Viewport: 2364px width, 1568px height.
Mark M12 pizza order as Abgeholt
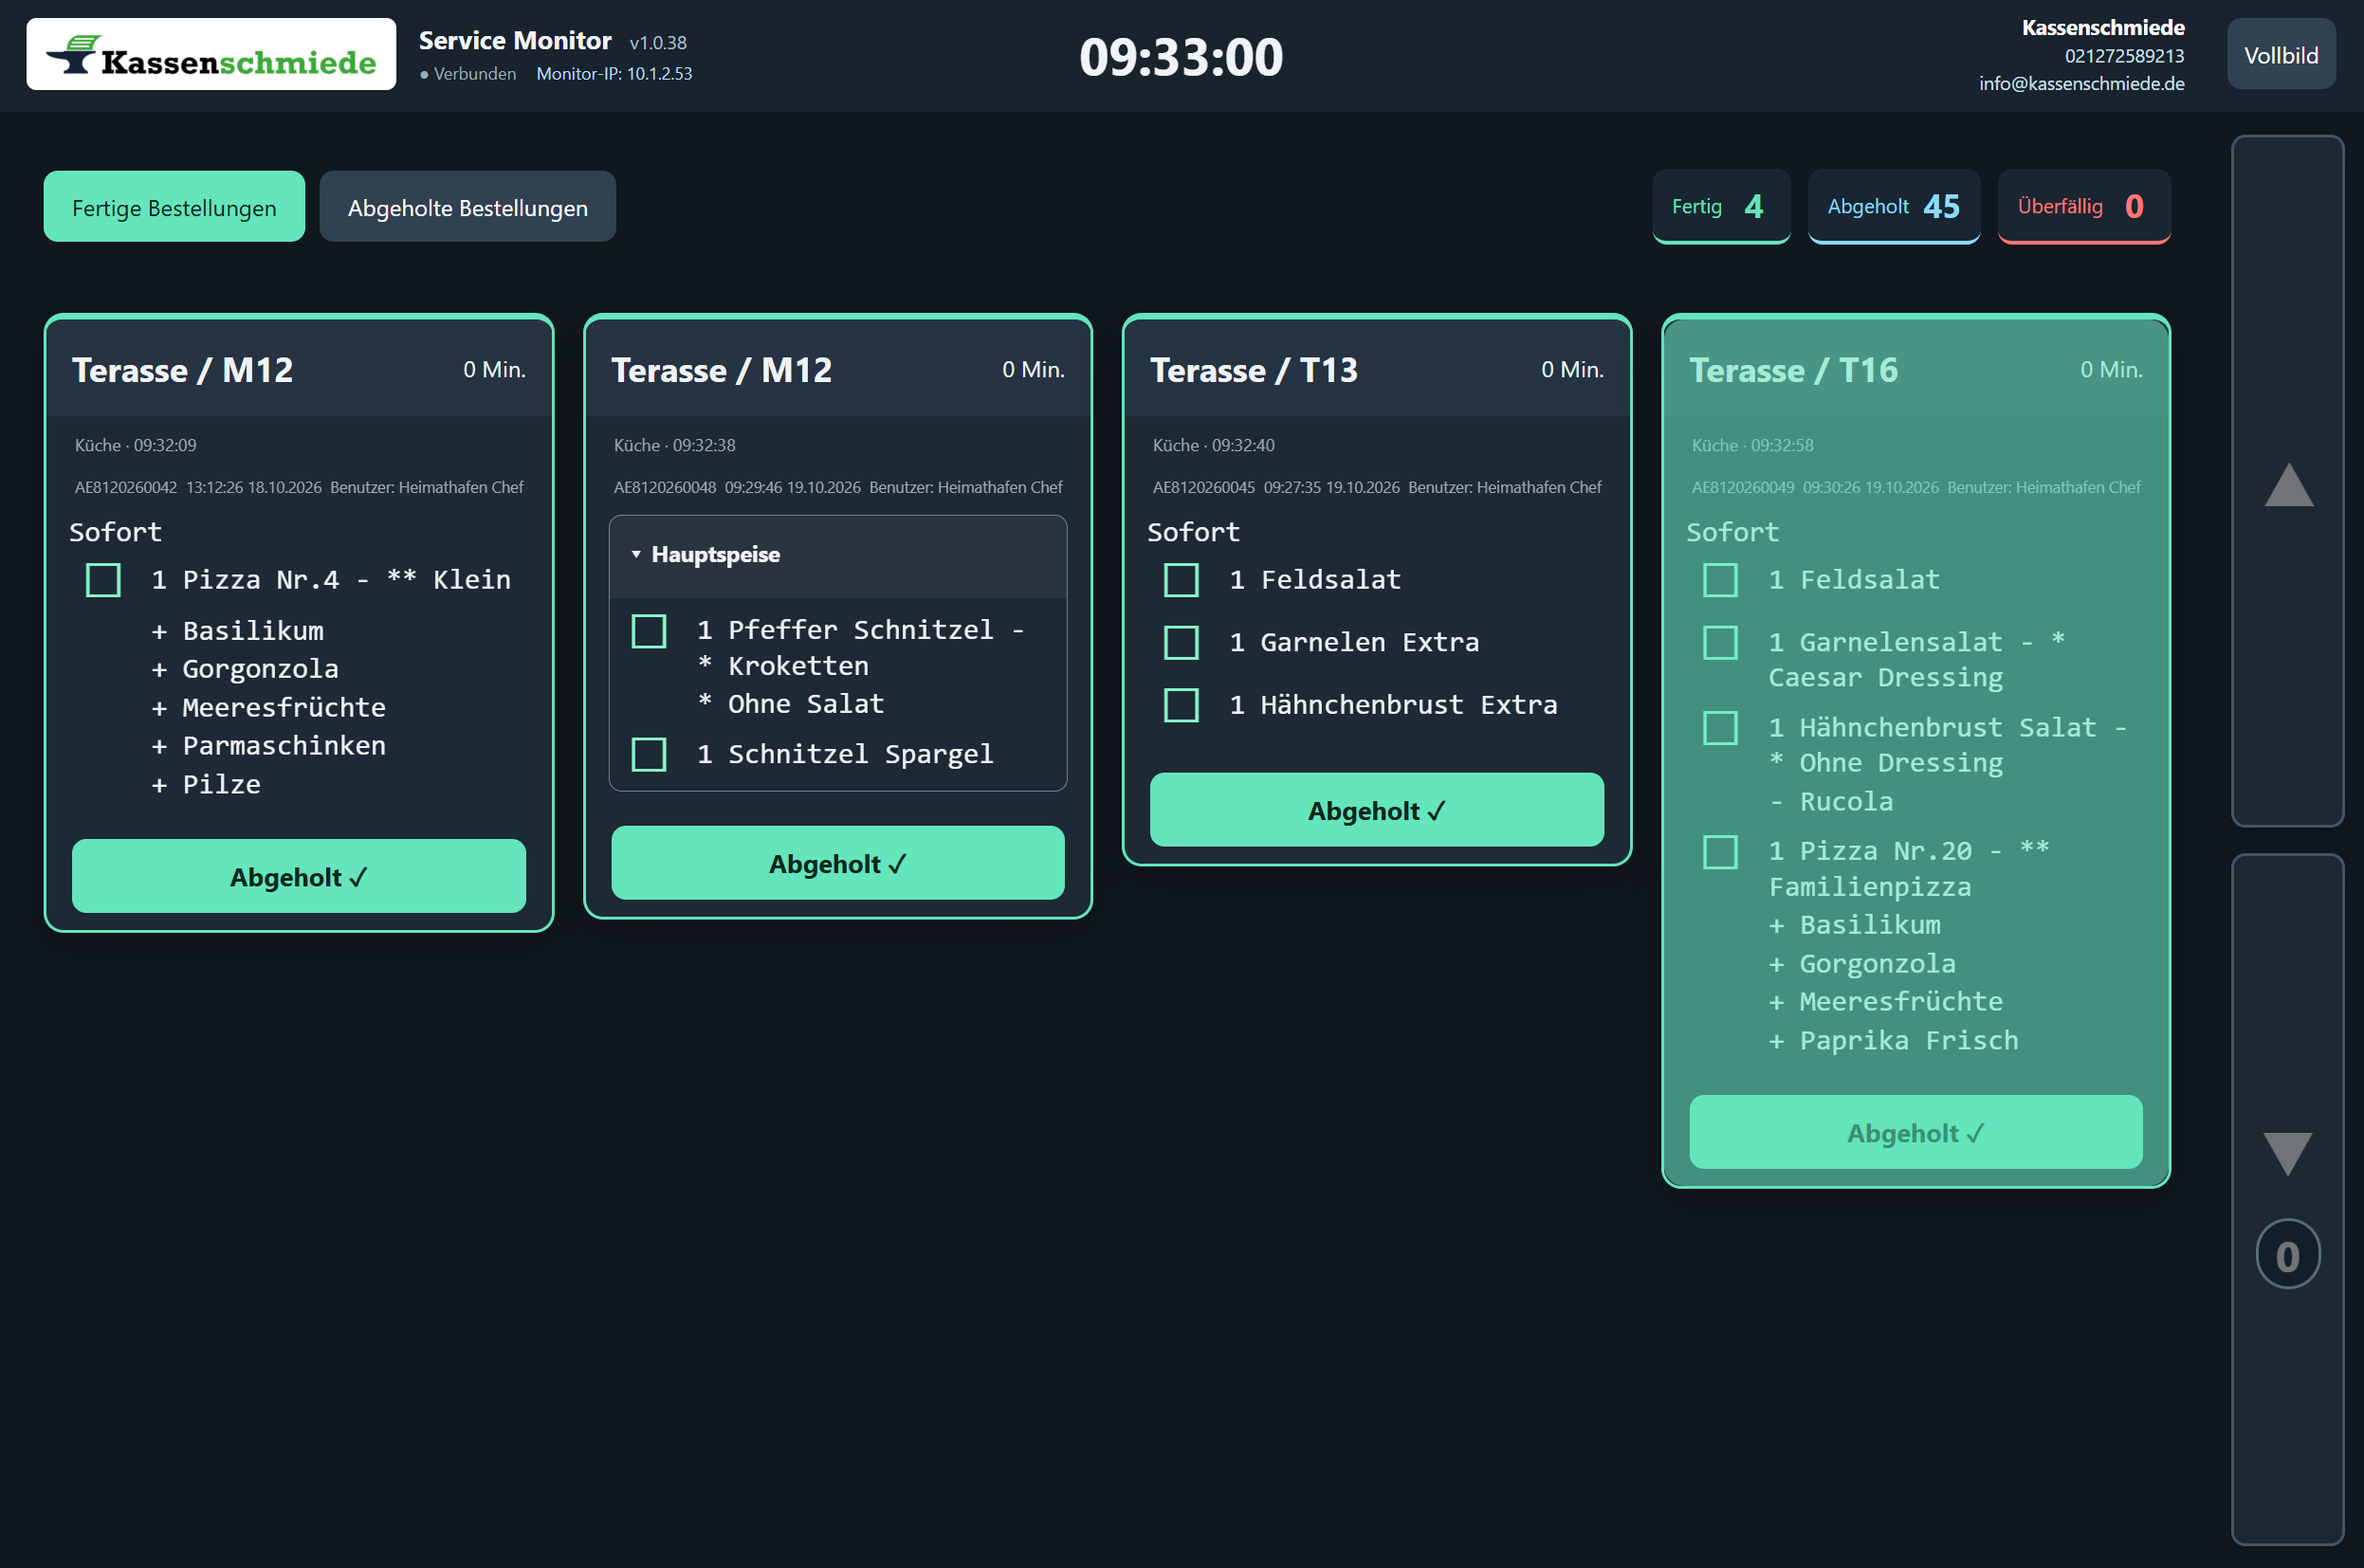(298, 876)
